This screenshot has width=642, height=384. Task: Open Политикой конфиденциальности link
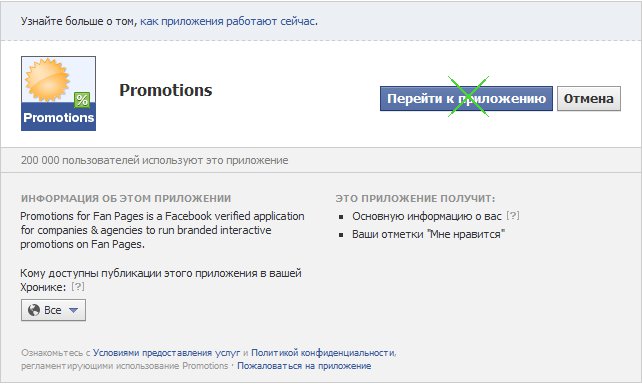pyautogui.click(x=323, y=352)
